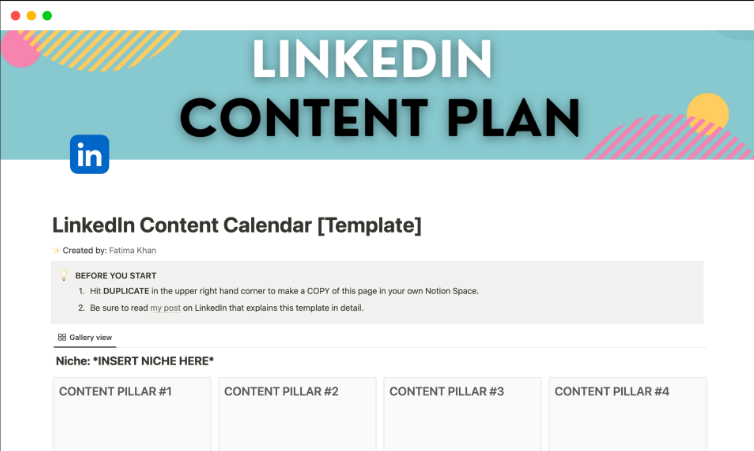This screenshot has width=754, height=451.
Task: Click the page title LinkedIn Content Calendar [Template]
Action: (x=237, y=225)
